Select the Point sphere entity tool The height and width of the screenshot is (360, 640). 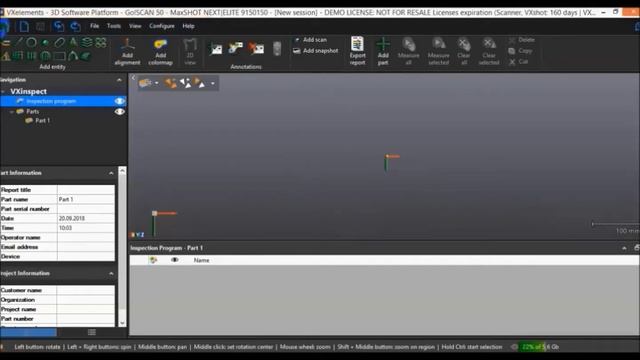pyautogui.click(x=45, y=42)
